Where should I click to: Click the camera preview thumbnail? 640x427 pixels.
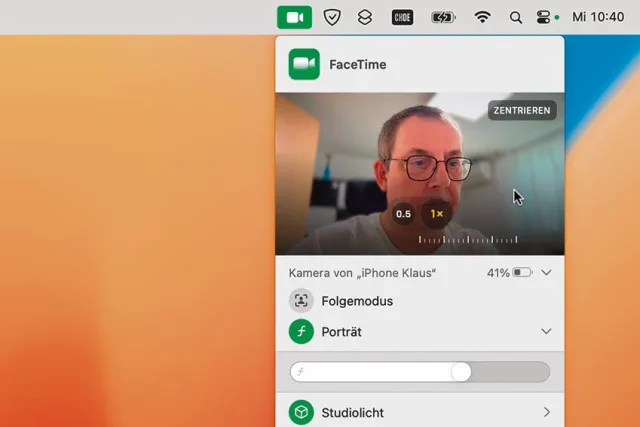tap(420, 174)
